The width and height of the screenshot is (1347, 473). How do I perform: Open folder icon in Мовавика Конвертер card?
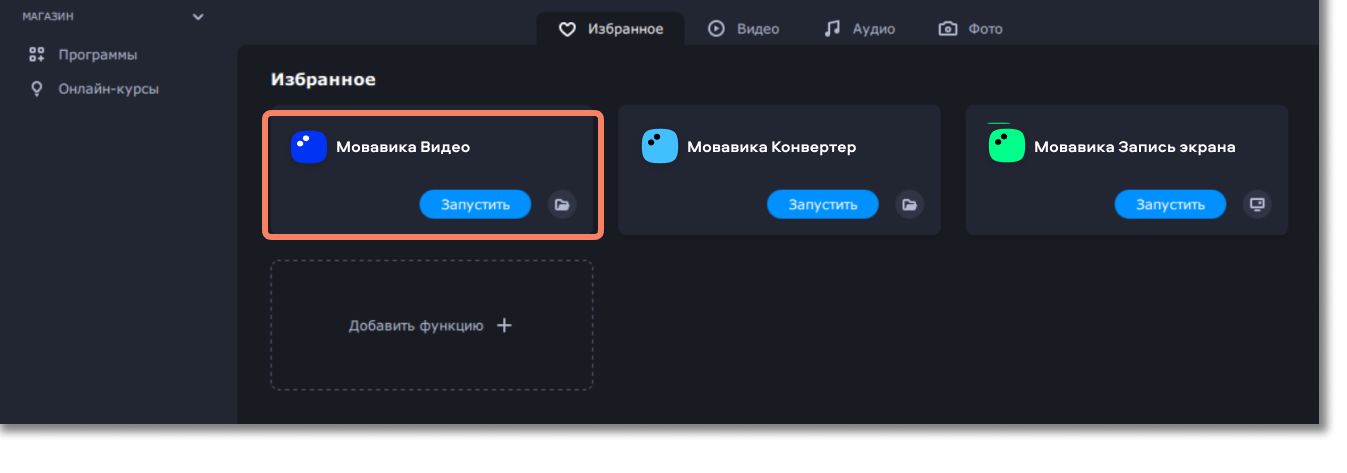click(909, 204)
